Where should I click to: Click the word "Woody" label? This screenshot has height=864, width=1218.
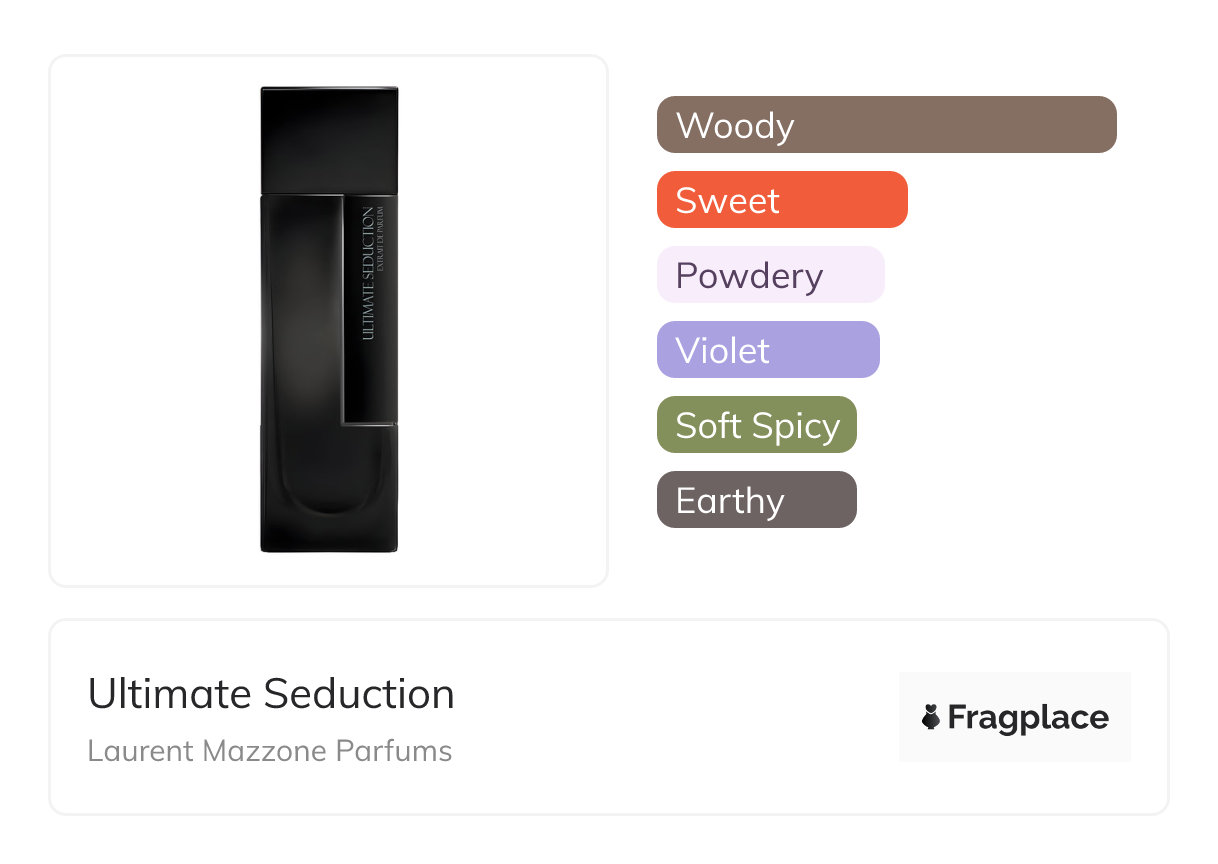click(x=735, y=126)
